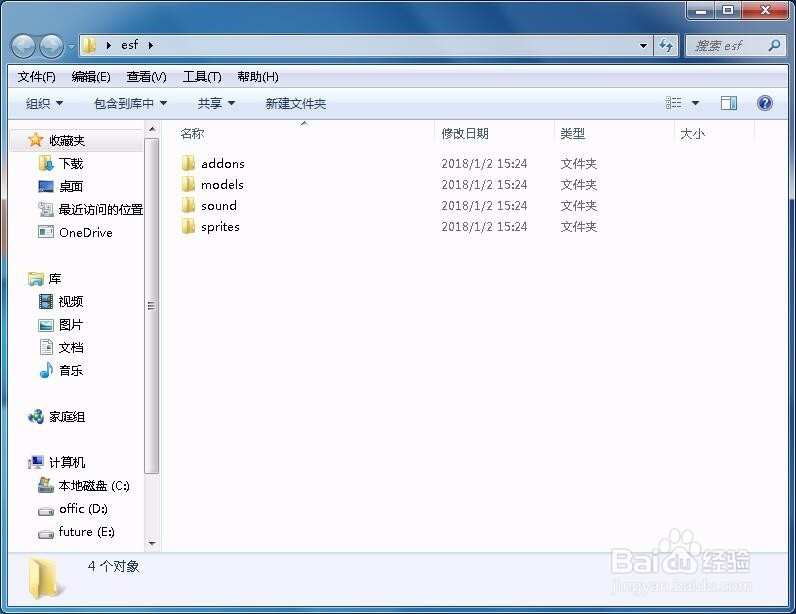Click the 计算机 computer icon
796x614 pixels.
[x=36, y=462]
